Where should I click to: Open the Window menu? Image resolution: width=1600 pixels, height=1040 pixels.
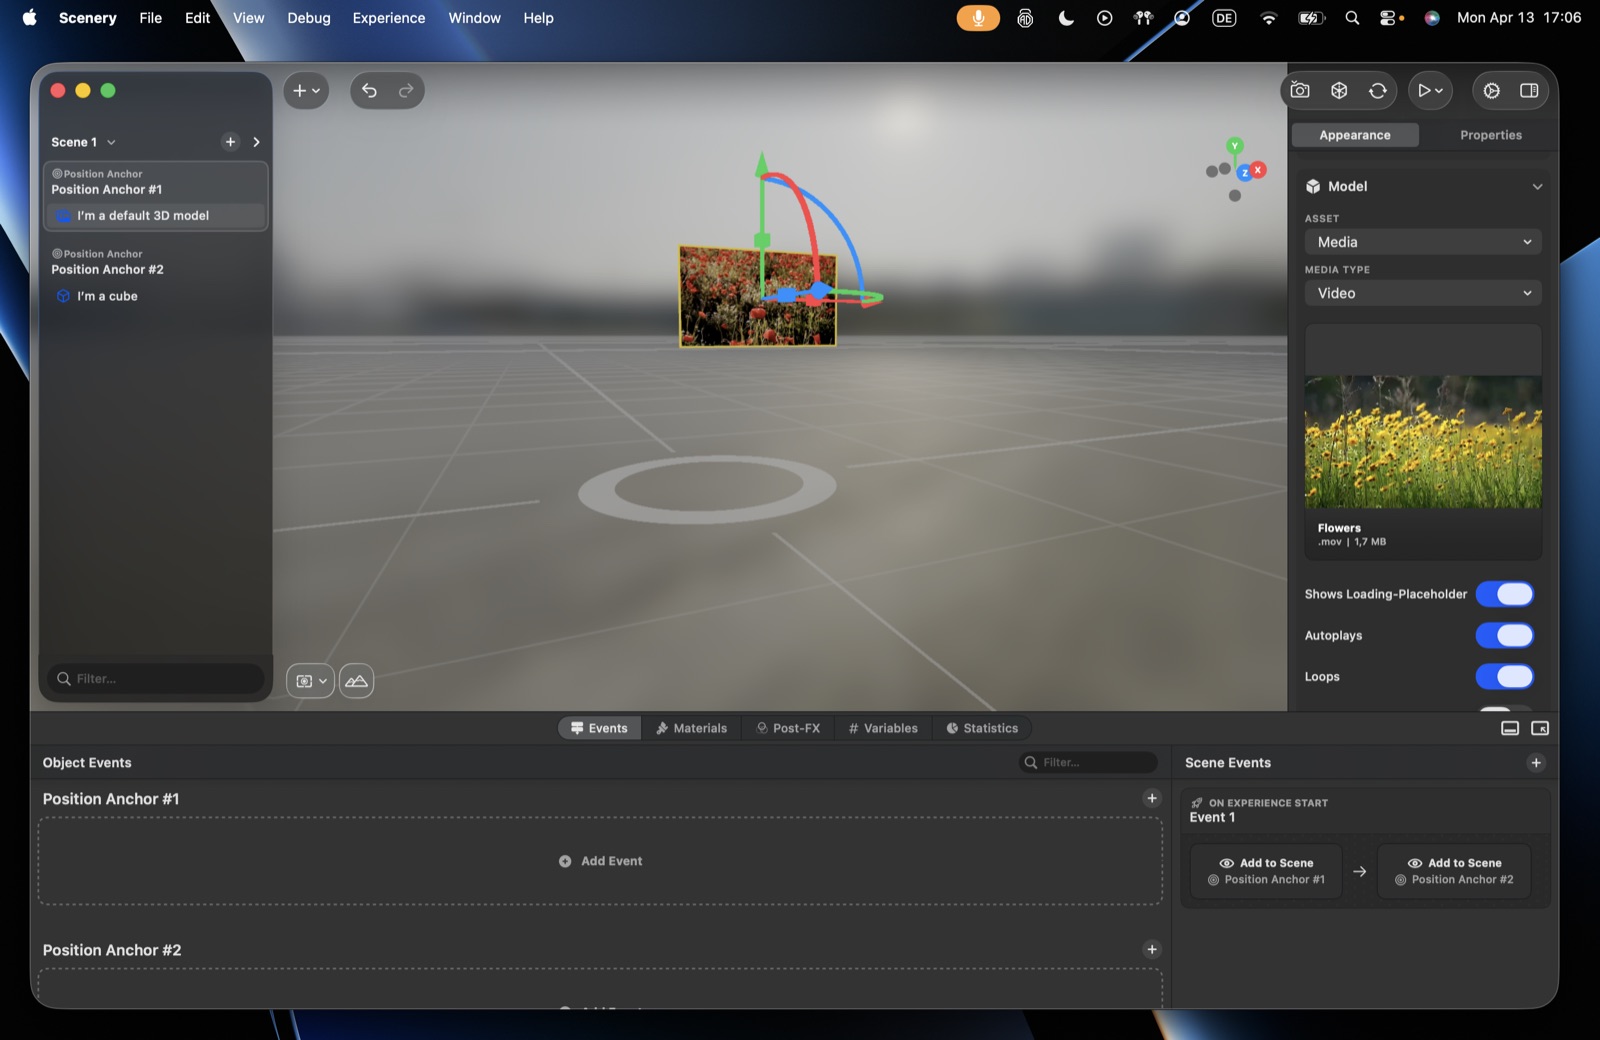click(x=474, y=18)
